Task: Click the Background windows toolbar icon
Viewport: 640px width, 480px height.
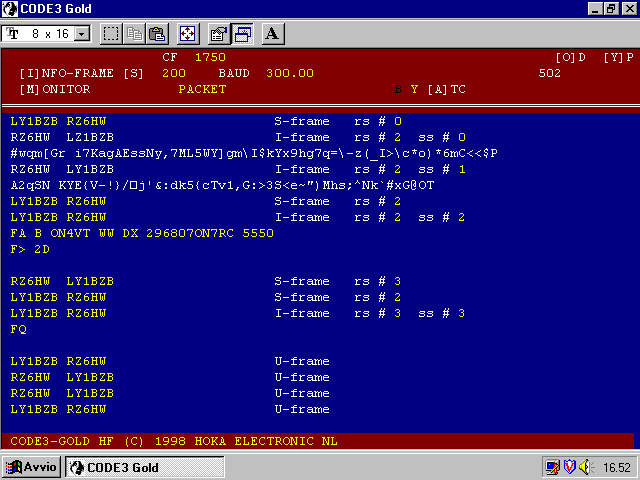Action: pyautogui.click(x=242, y=34)
